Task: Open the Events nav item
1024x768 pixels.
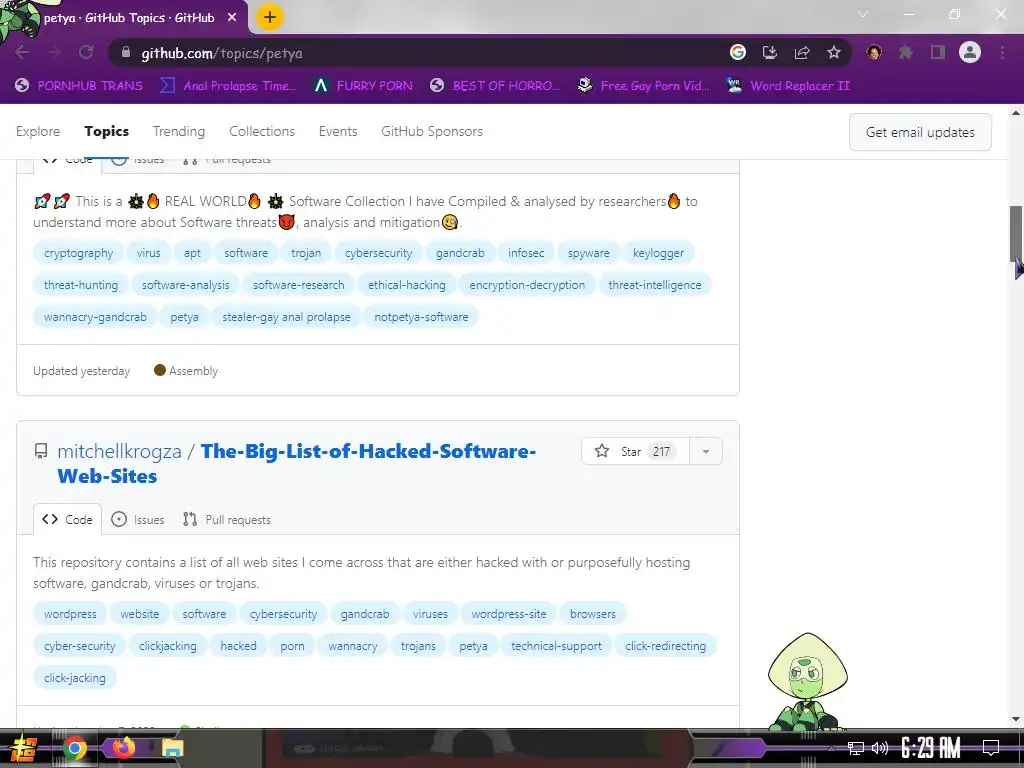Action: 338,131
